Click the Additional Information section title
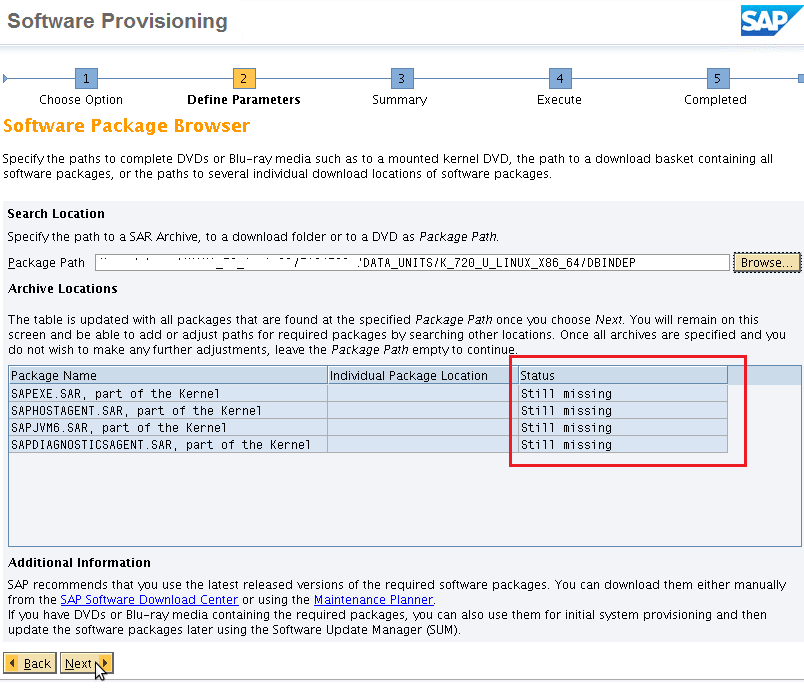Image resolution: width=804 pixels, height=689 pixels. coord(79,562)
